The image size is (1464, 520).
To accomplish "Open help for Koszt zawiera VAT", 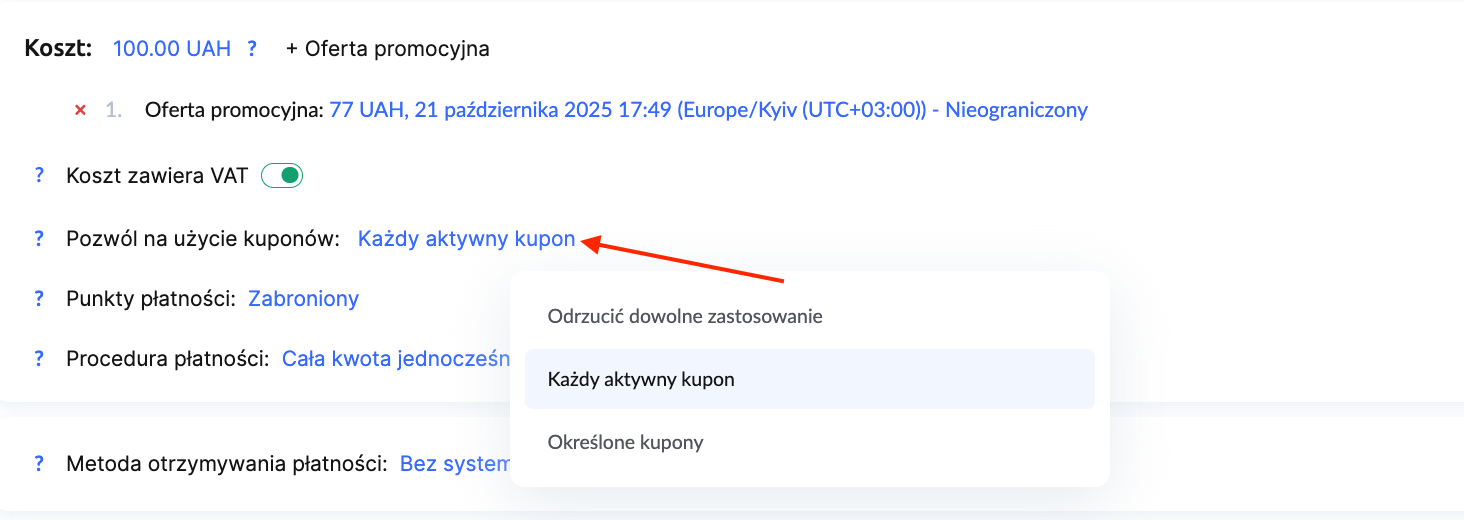I will pos(40,176).
